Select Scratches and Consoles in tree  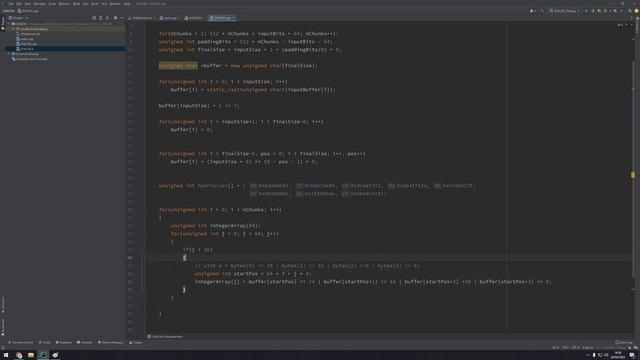pos(29,59)
